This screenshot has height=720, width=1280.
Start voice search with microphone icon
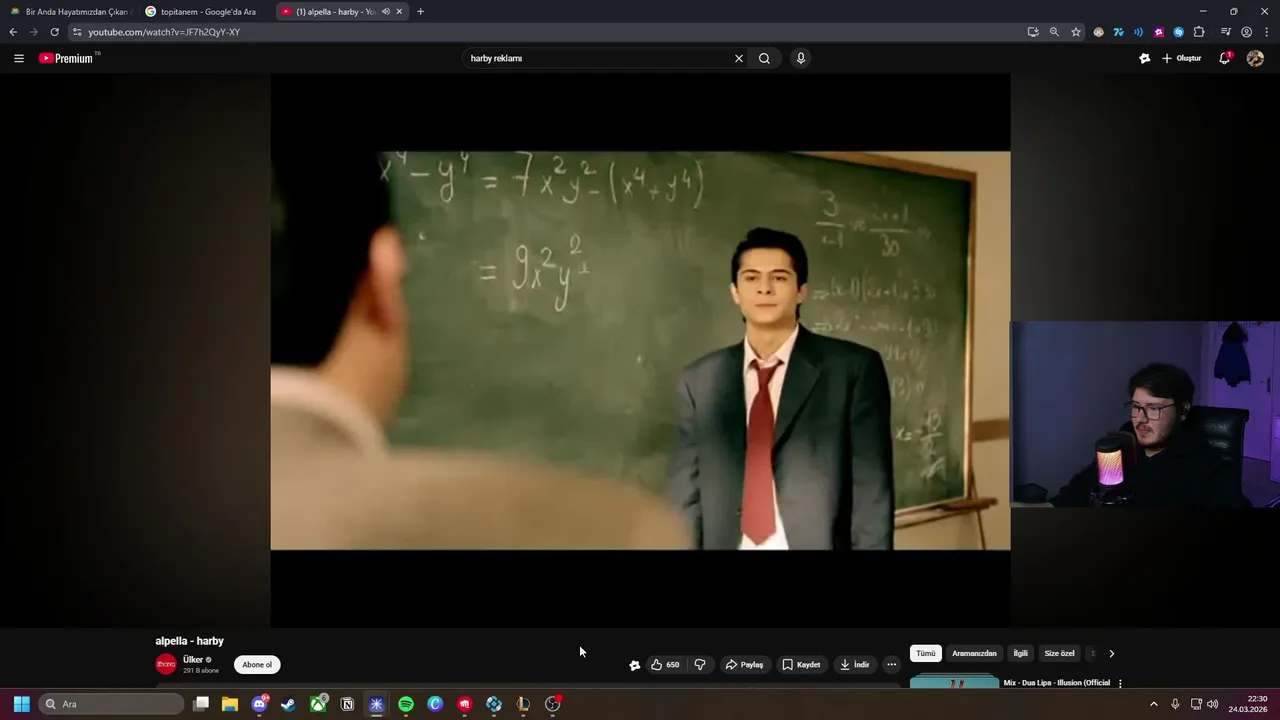click(x=800, y=58)
